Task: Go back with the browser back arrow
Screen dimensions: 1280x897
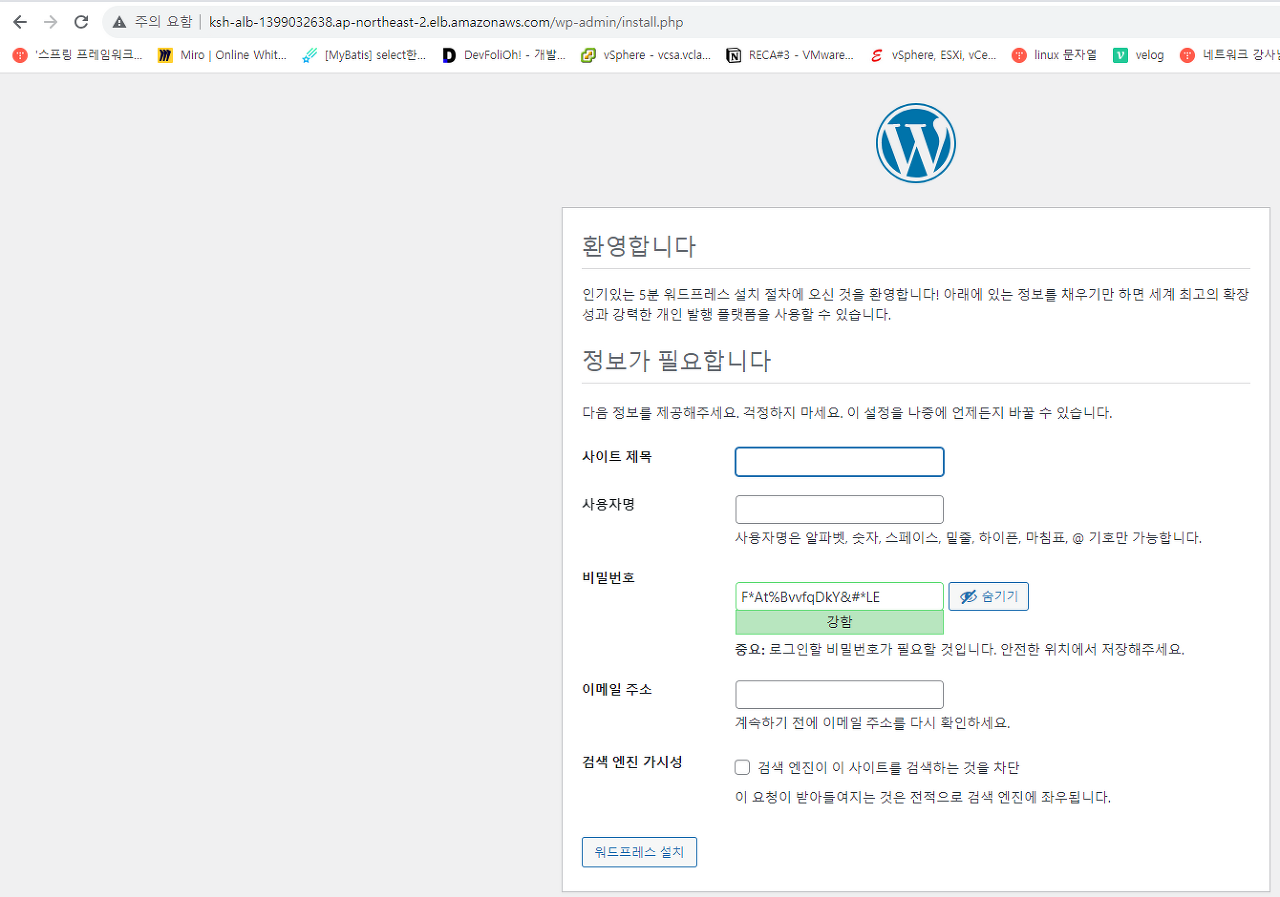Action: 20,22
